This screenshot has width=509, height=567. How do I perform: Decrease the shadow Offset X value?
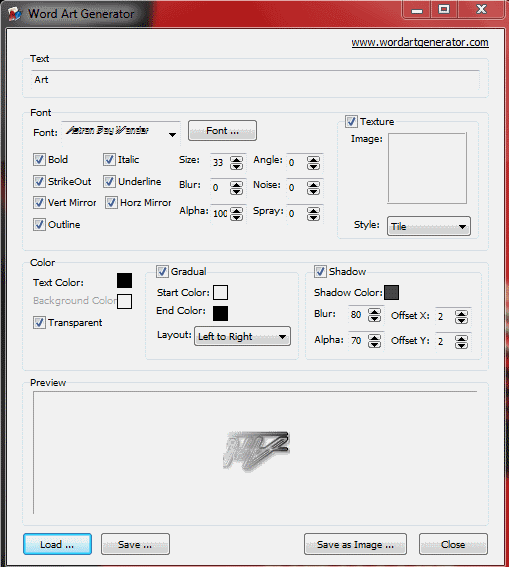tap(461, 321)
